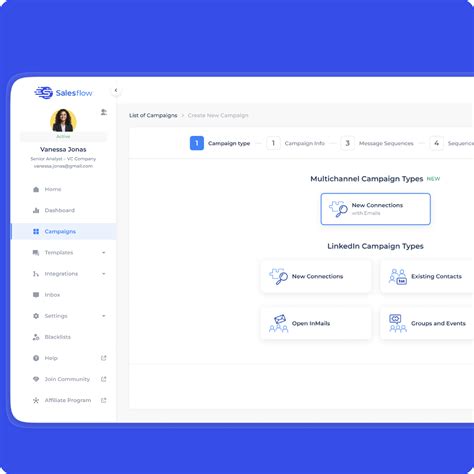Click the Settings gear icon
474x474 pixels.
(x=36, y=316)
